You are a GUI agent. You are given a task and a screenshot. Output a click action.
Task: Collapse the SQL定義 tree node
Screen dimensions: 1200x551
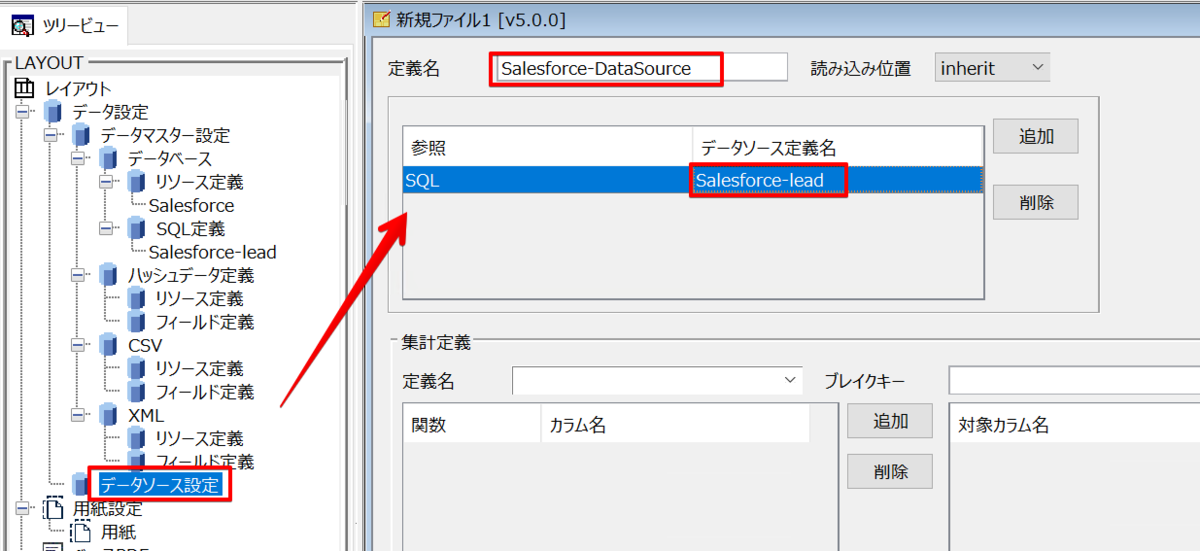click(x=107, y=229)
